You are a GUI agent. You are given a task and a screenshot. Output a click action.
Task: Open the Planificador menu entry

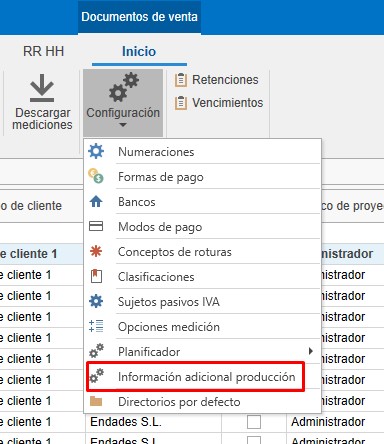tap(202, 352)
